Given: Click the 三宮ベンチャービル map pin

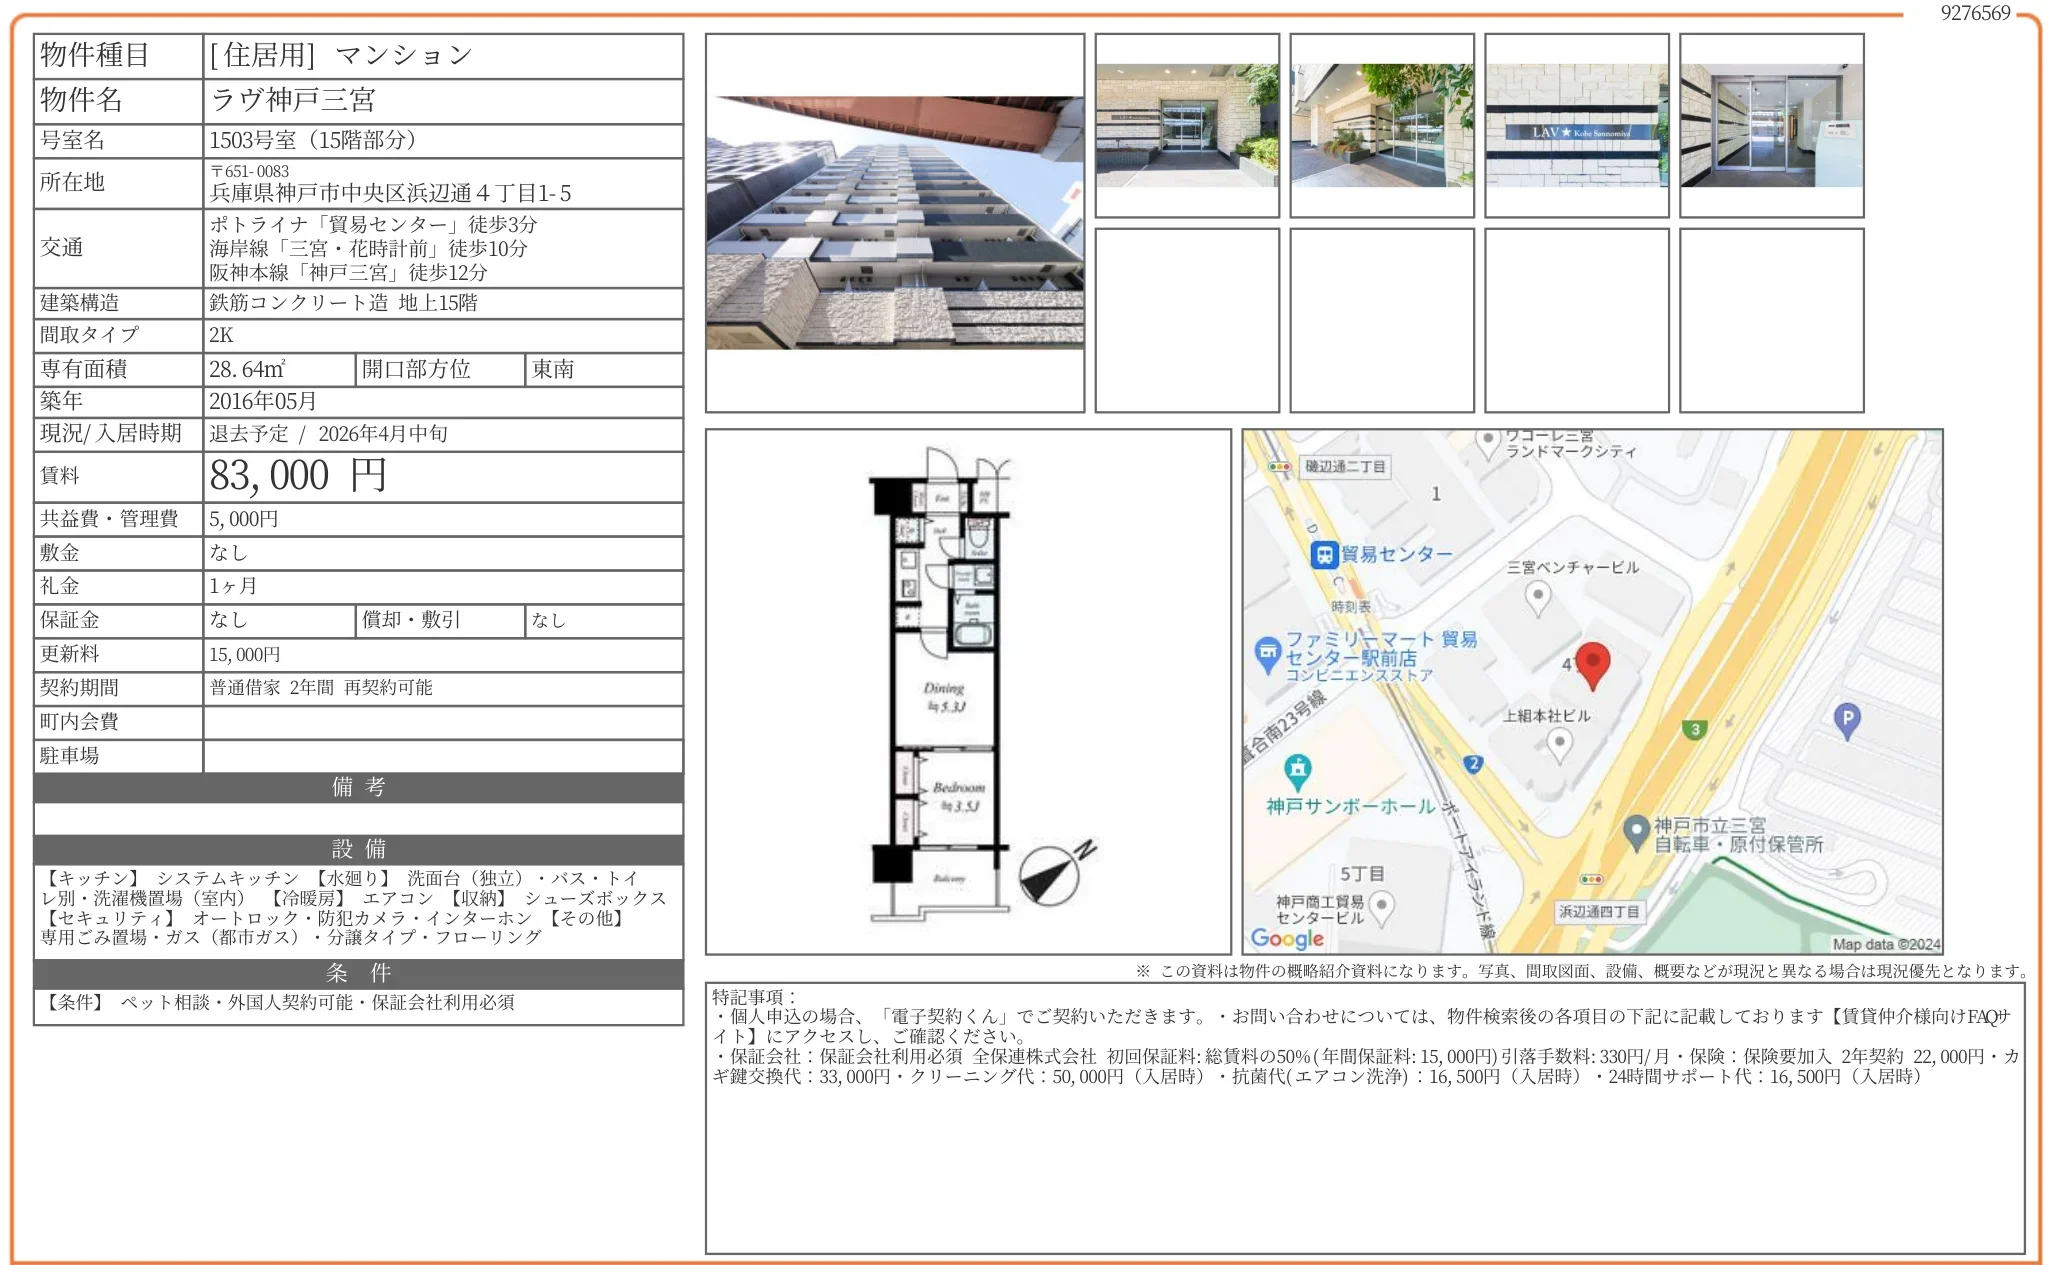Looking at the screenshot, I should pyautogui.click(x=1538, y=597).
